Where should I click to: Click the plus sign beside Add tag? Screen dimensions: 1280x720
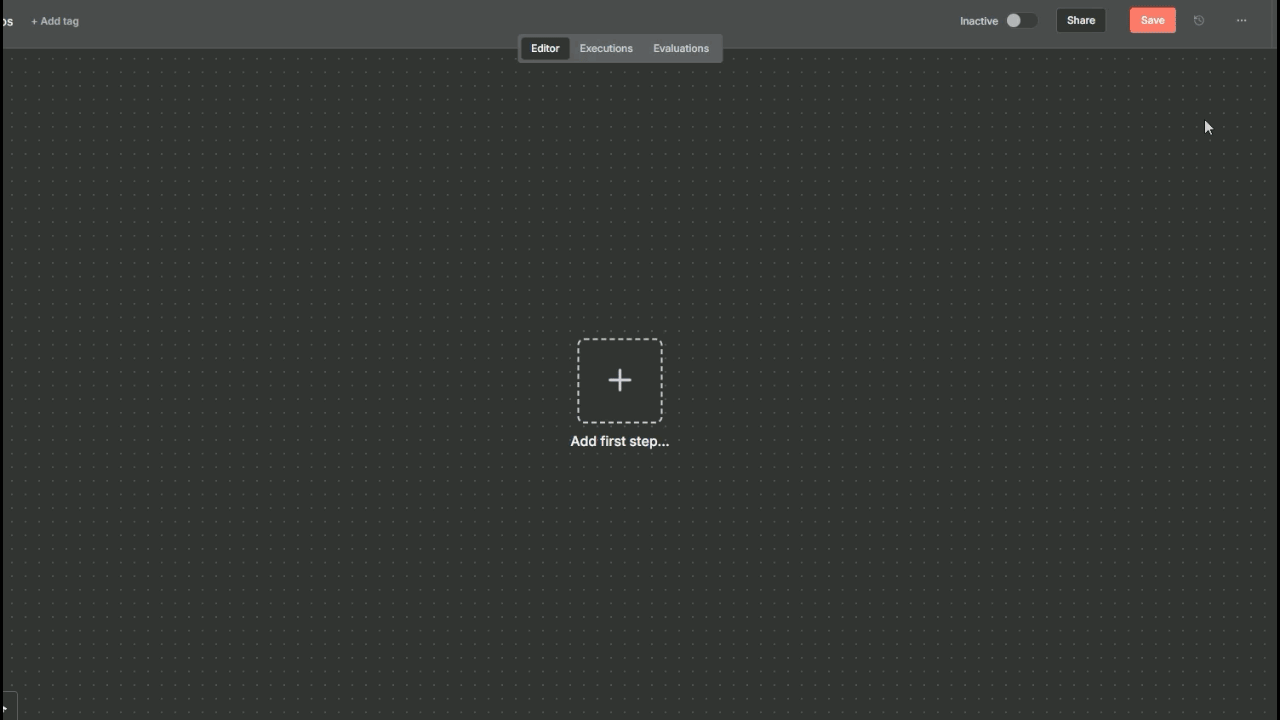(34, 21)
